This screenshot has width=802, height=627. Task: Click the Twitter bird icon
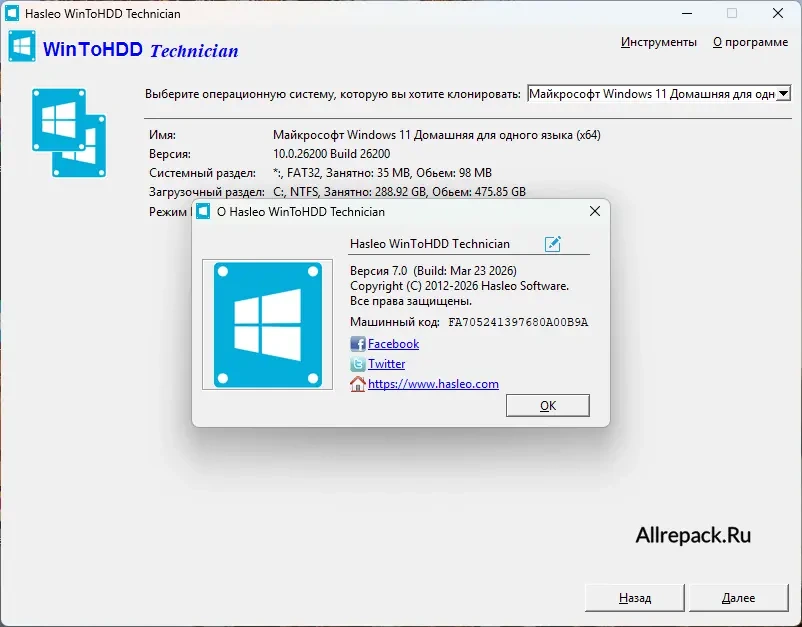pyautogui.click(x=358, y=364)
